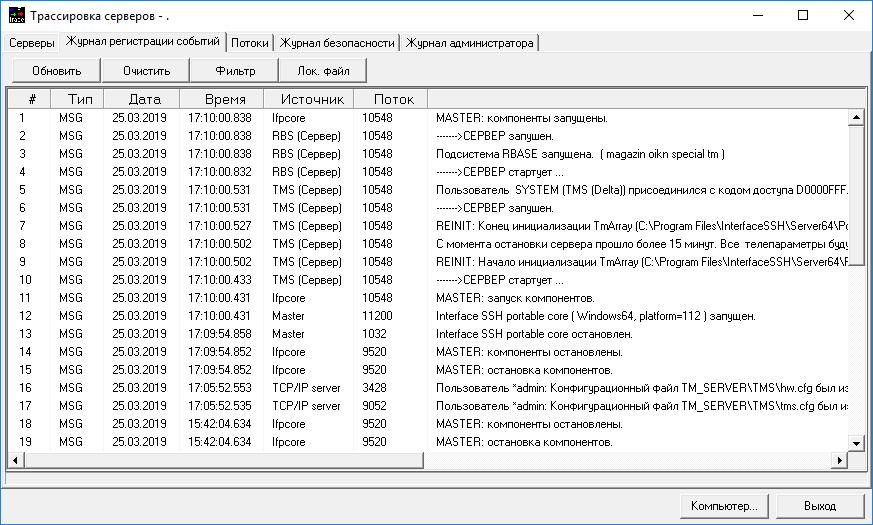Switch to the Серверы tab
The width and height of the screenshot is (873, 525).
tap(32, 43)
